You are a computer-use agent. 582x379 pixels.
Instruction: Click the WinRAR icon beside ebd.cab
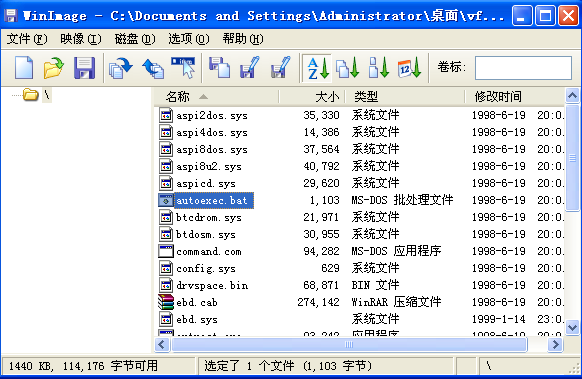click(166, 302)
